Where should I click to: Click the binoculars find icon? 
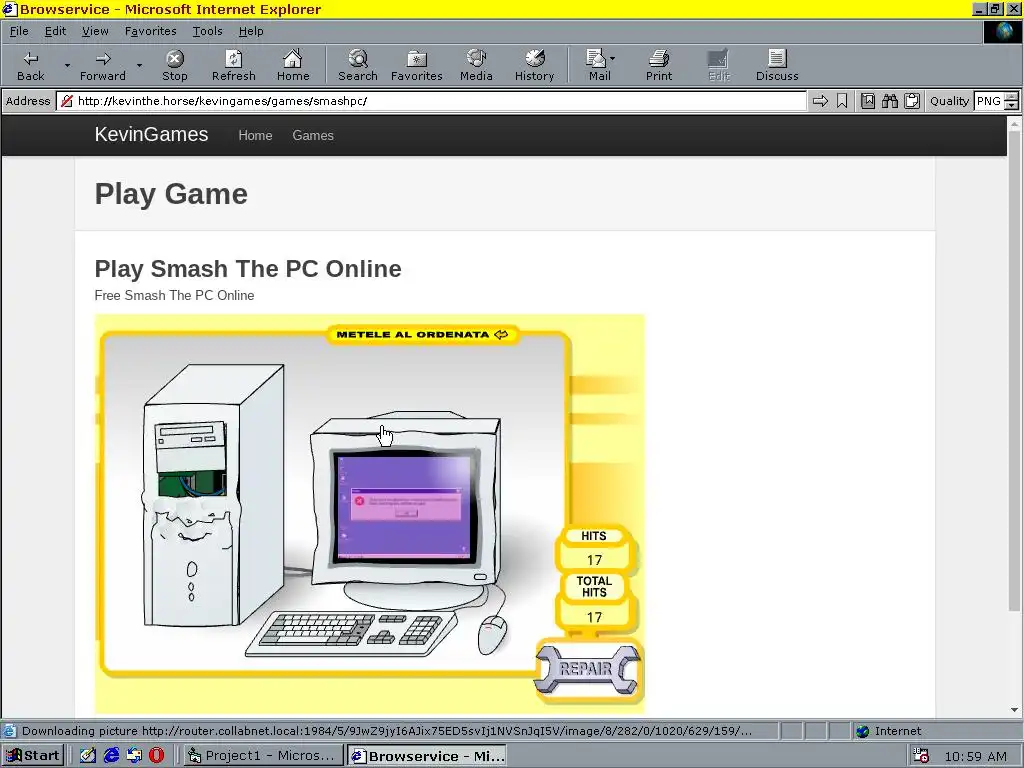[889, 101]
